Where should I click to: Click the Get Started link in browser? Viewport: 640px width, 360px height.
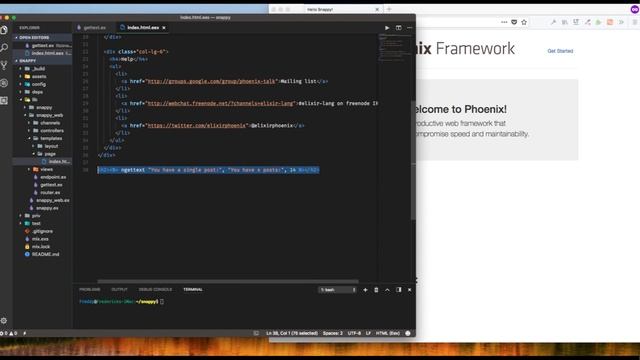(x=560, y=51)
